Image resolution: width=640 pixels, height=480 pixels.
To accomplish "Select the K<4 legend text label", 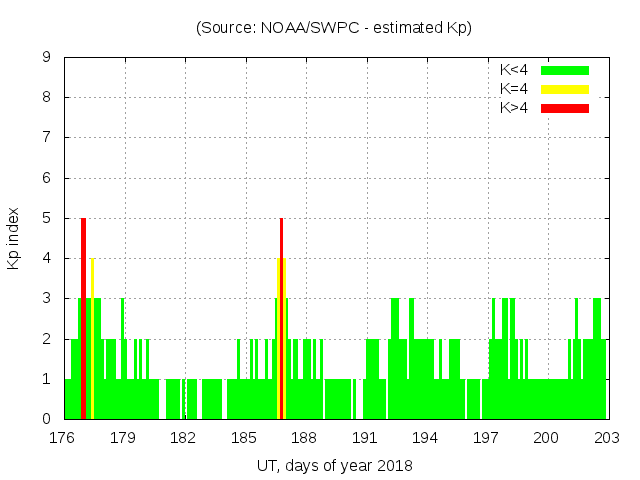I will 514,70.
